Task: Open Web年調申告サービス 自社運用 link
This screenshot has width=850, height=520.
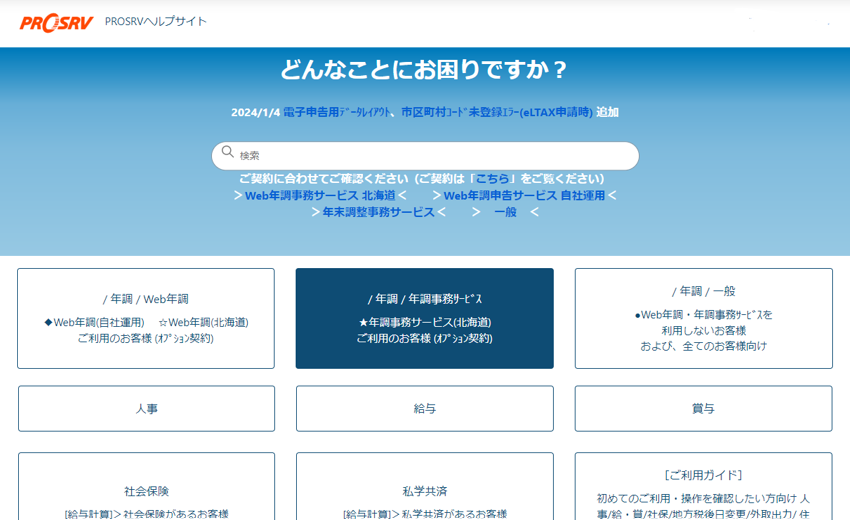Action: [524, 195]
